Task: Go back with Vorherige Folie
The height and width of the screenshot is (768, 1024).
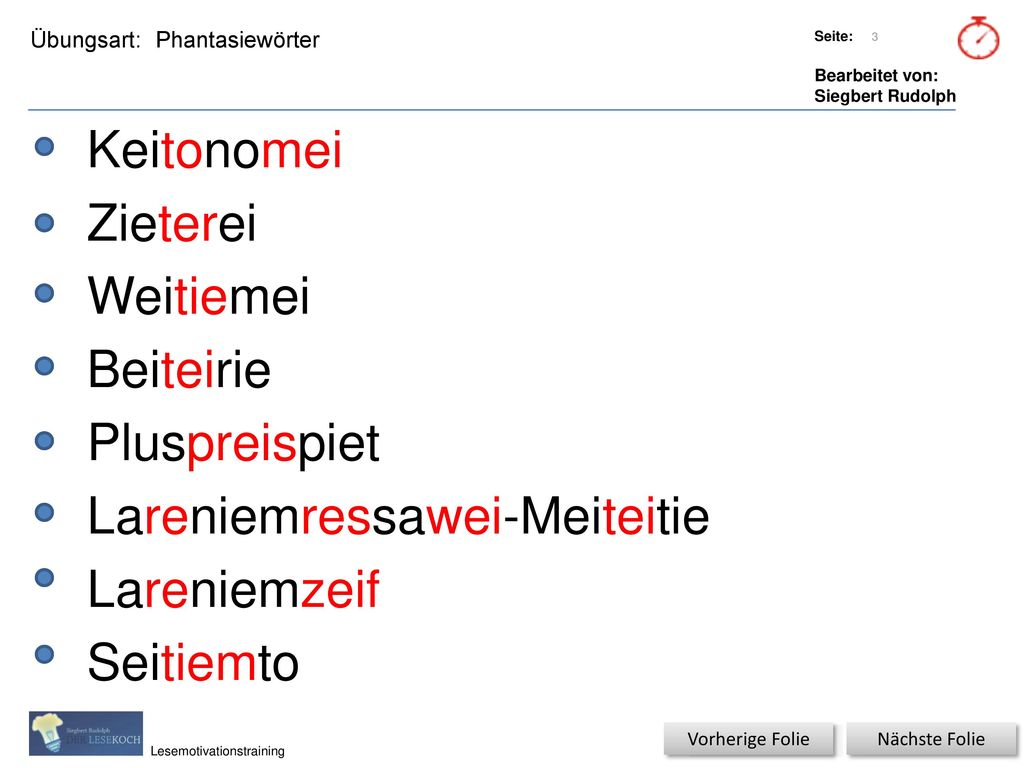Action: (x=748, y=739)
